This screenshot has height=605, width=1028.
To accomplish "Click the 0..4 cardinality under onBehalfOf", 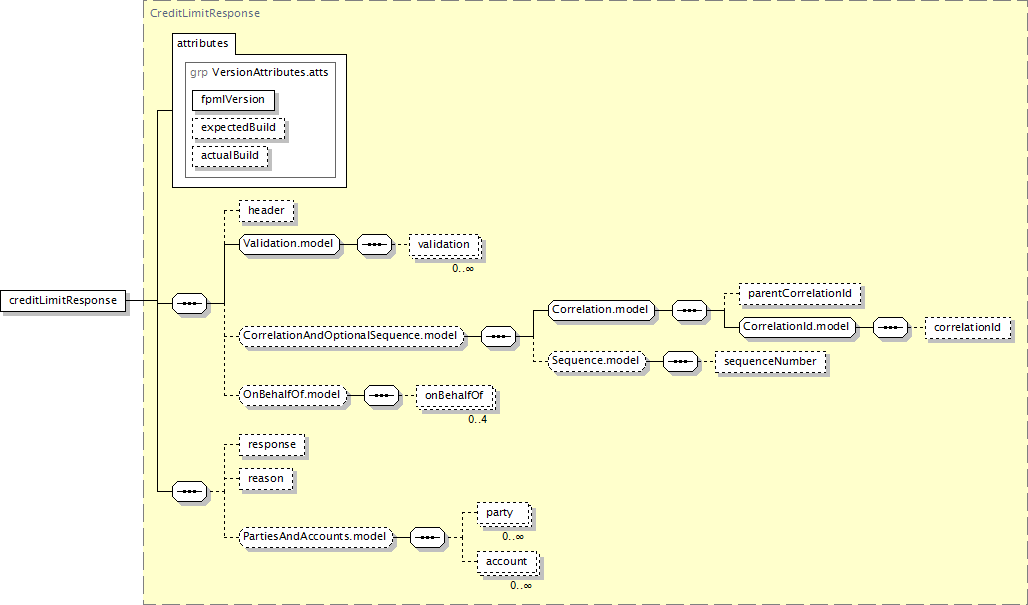I will coord(477,420).
